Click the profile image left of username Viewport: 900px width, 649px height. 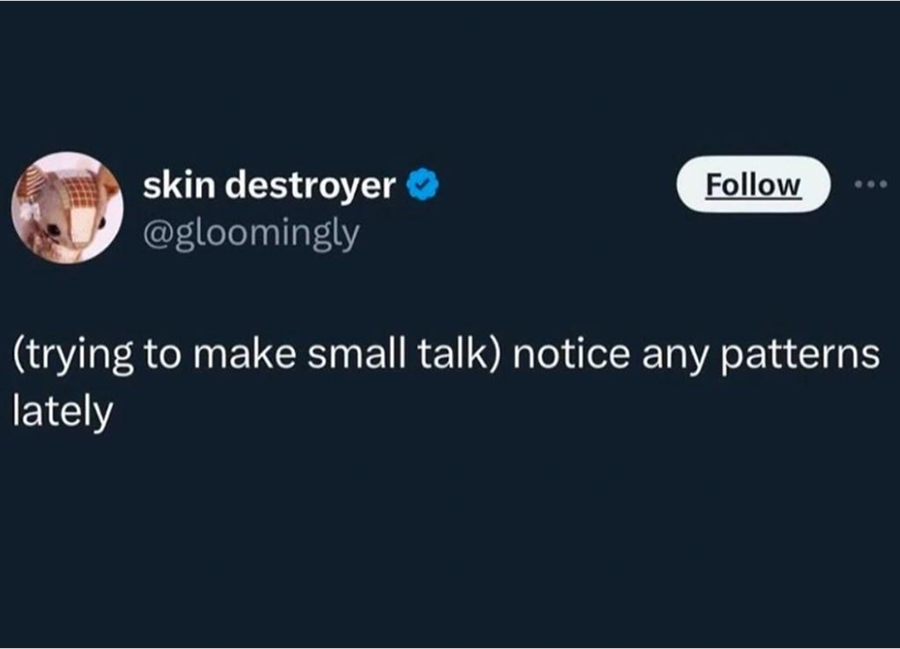click(68, 208)
